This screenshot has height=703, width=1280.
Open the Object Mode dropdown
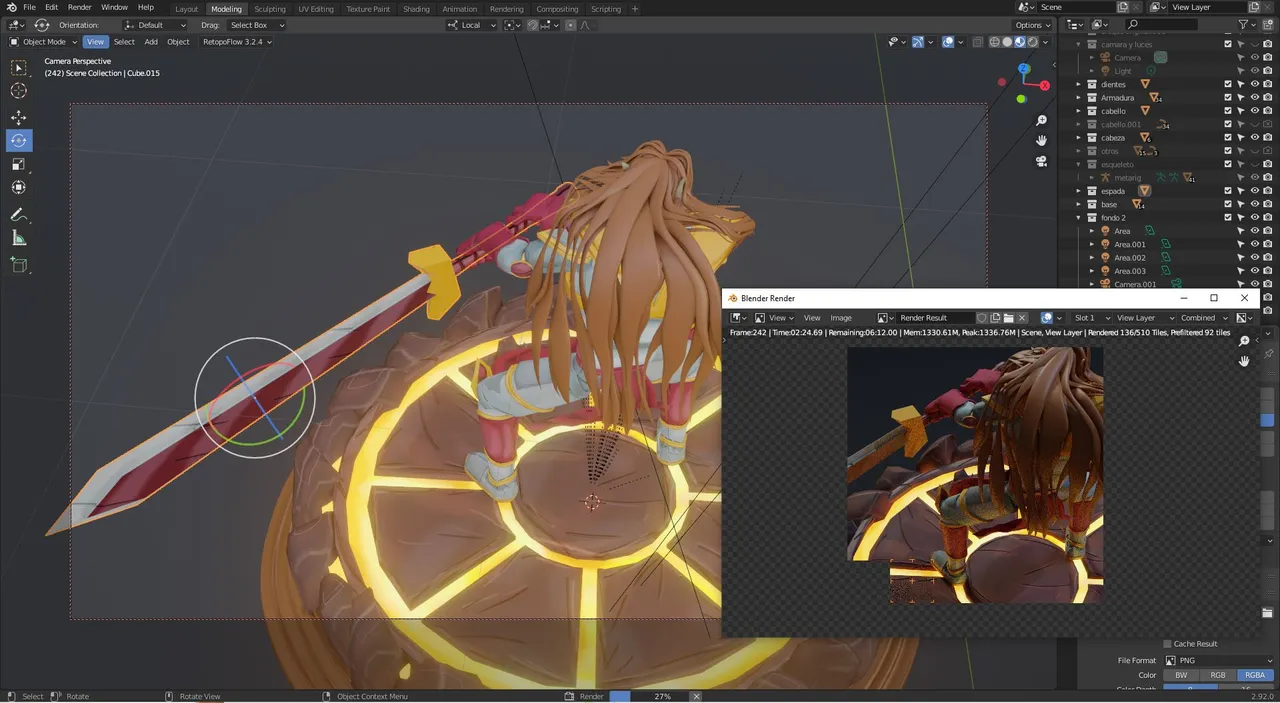pos(41,42)
